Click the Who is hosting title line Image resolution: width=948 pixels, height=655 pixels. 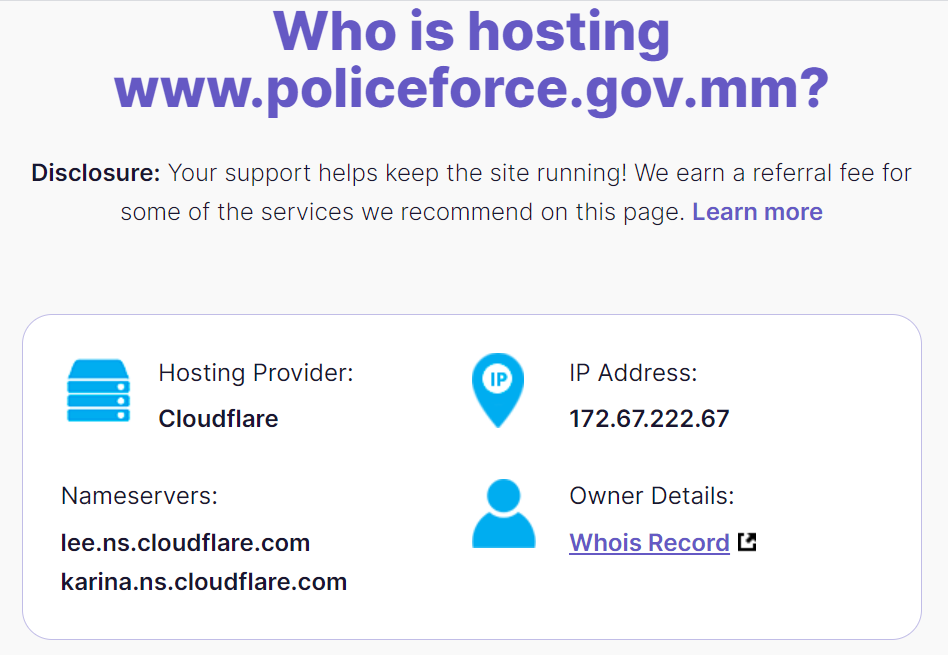point(472,31)
